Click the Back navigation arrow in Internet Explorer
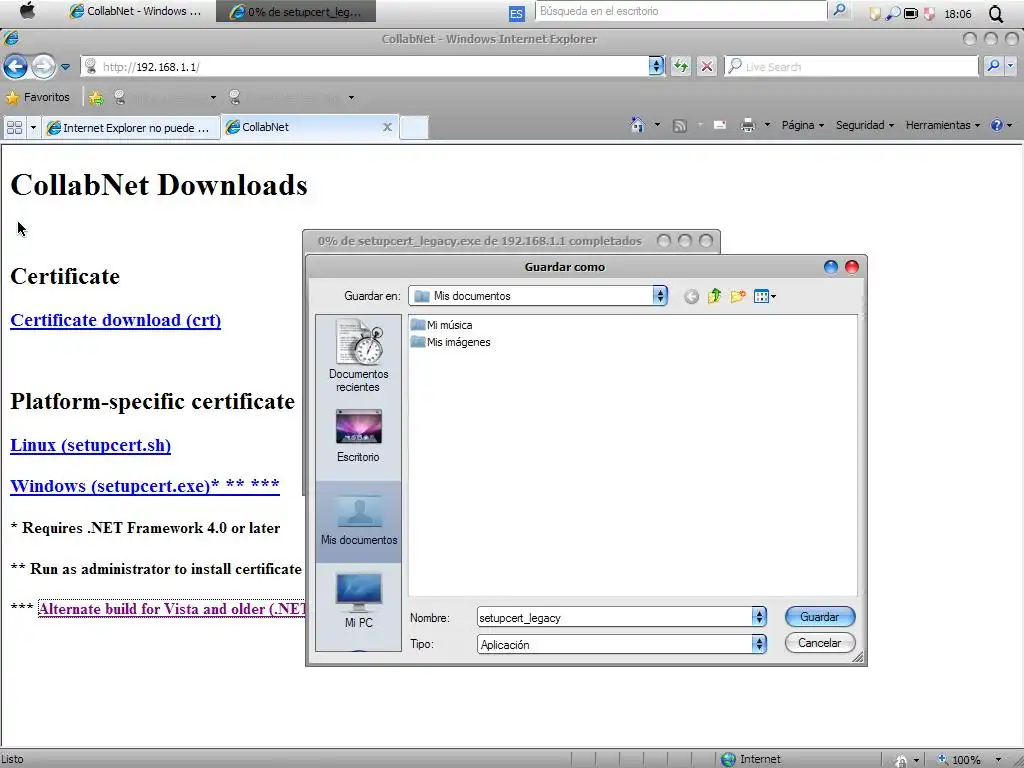 point(16,66)
